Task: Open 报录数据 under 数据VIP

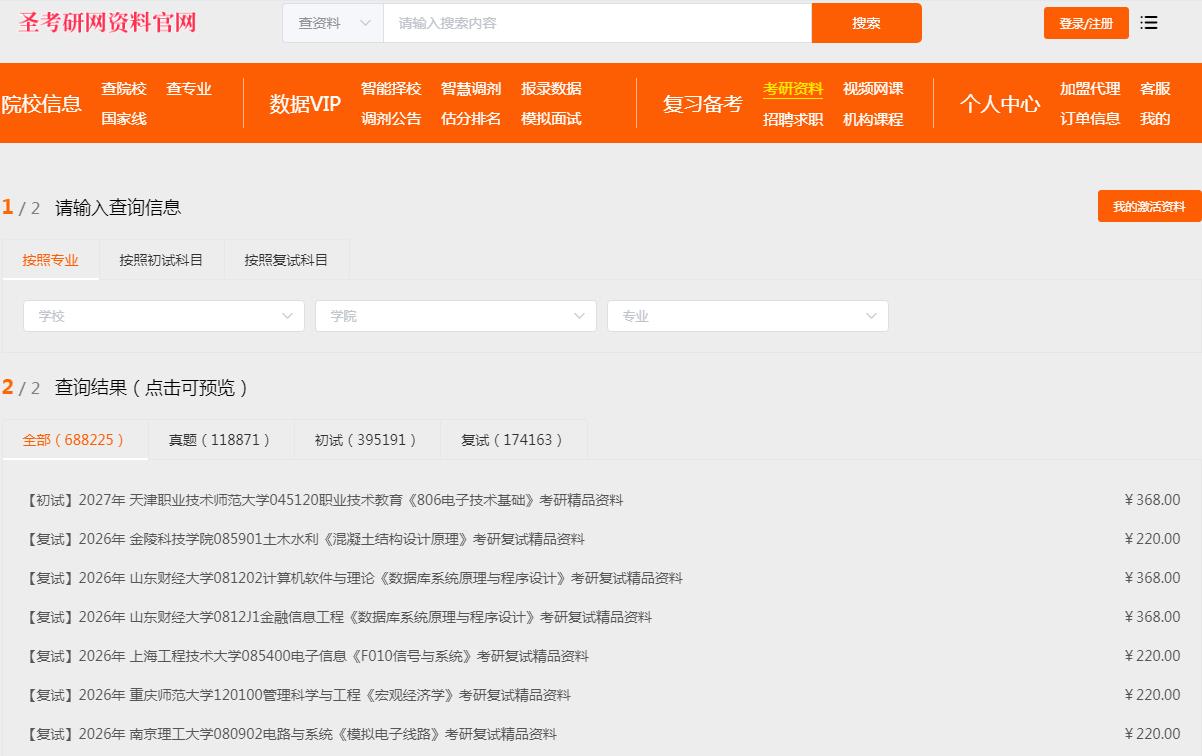Action: [x=551, y=88]
